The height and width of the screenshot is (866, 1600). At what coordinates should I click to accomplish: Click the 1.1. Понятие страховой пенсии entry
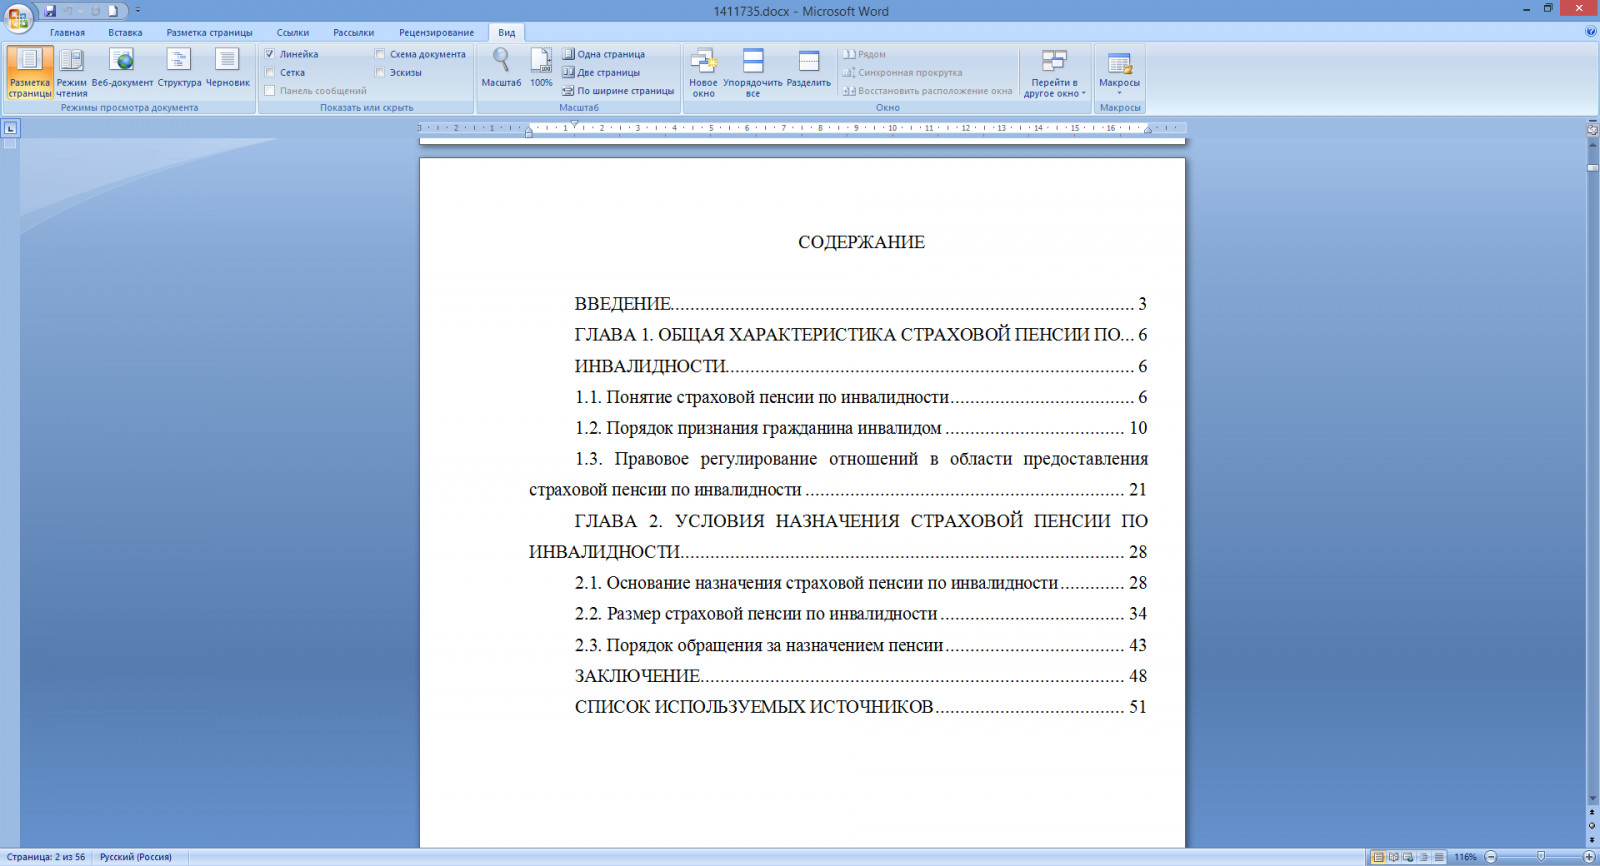[861, 397]
